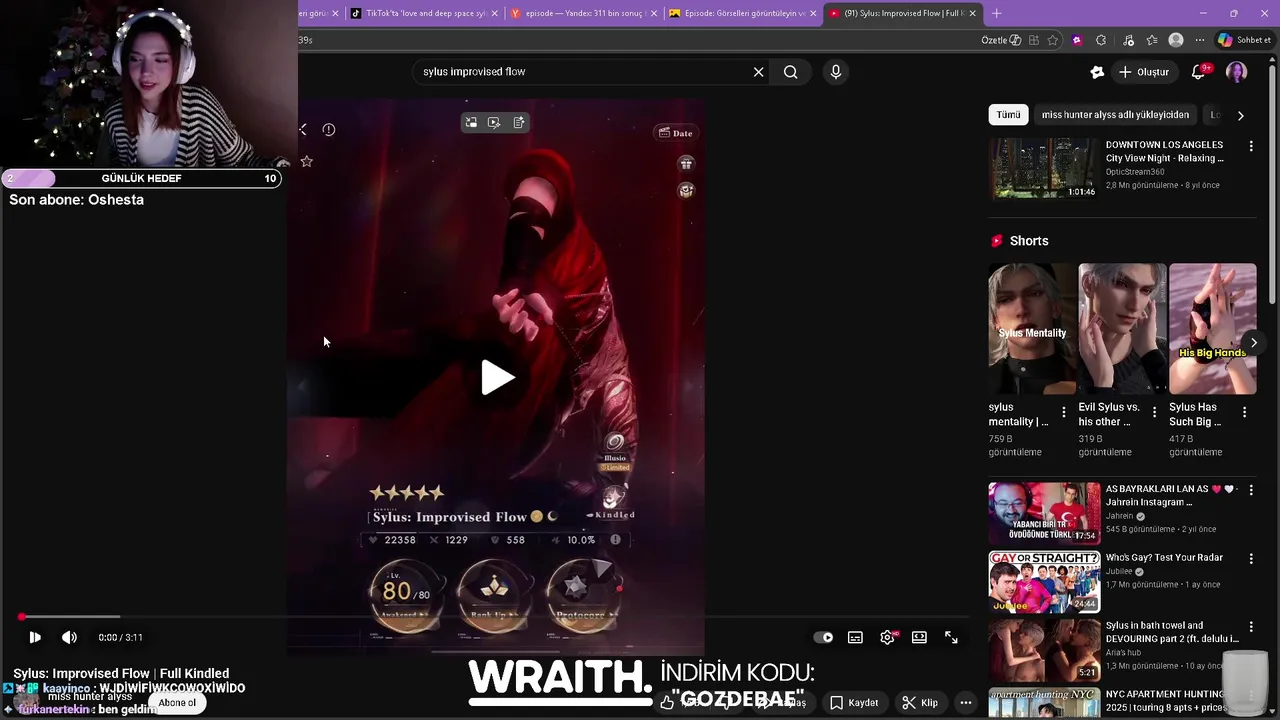This screenshot has width=1280, height=720.
Task: Click the Oluştur create button
Action: (1143, 72)
